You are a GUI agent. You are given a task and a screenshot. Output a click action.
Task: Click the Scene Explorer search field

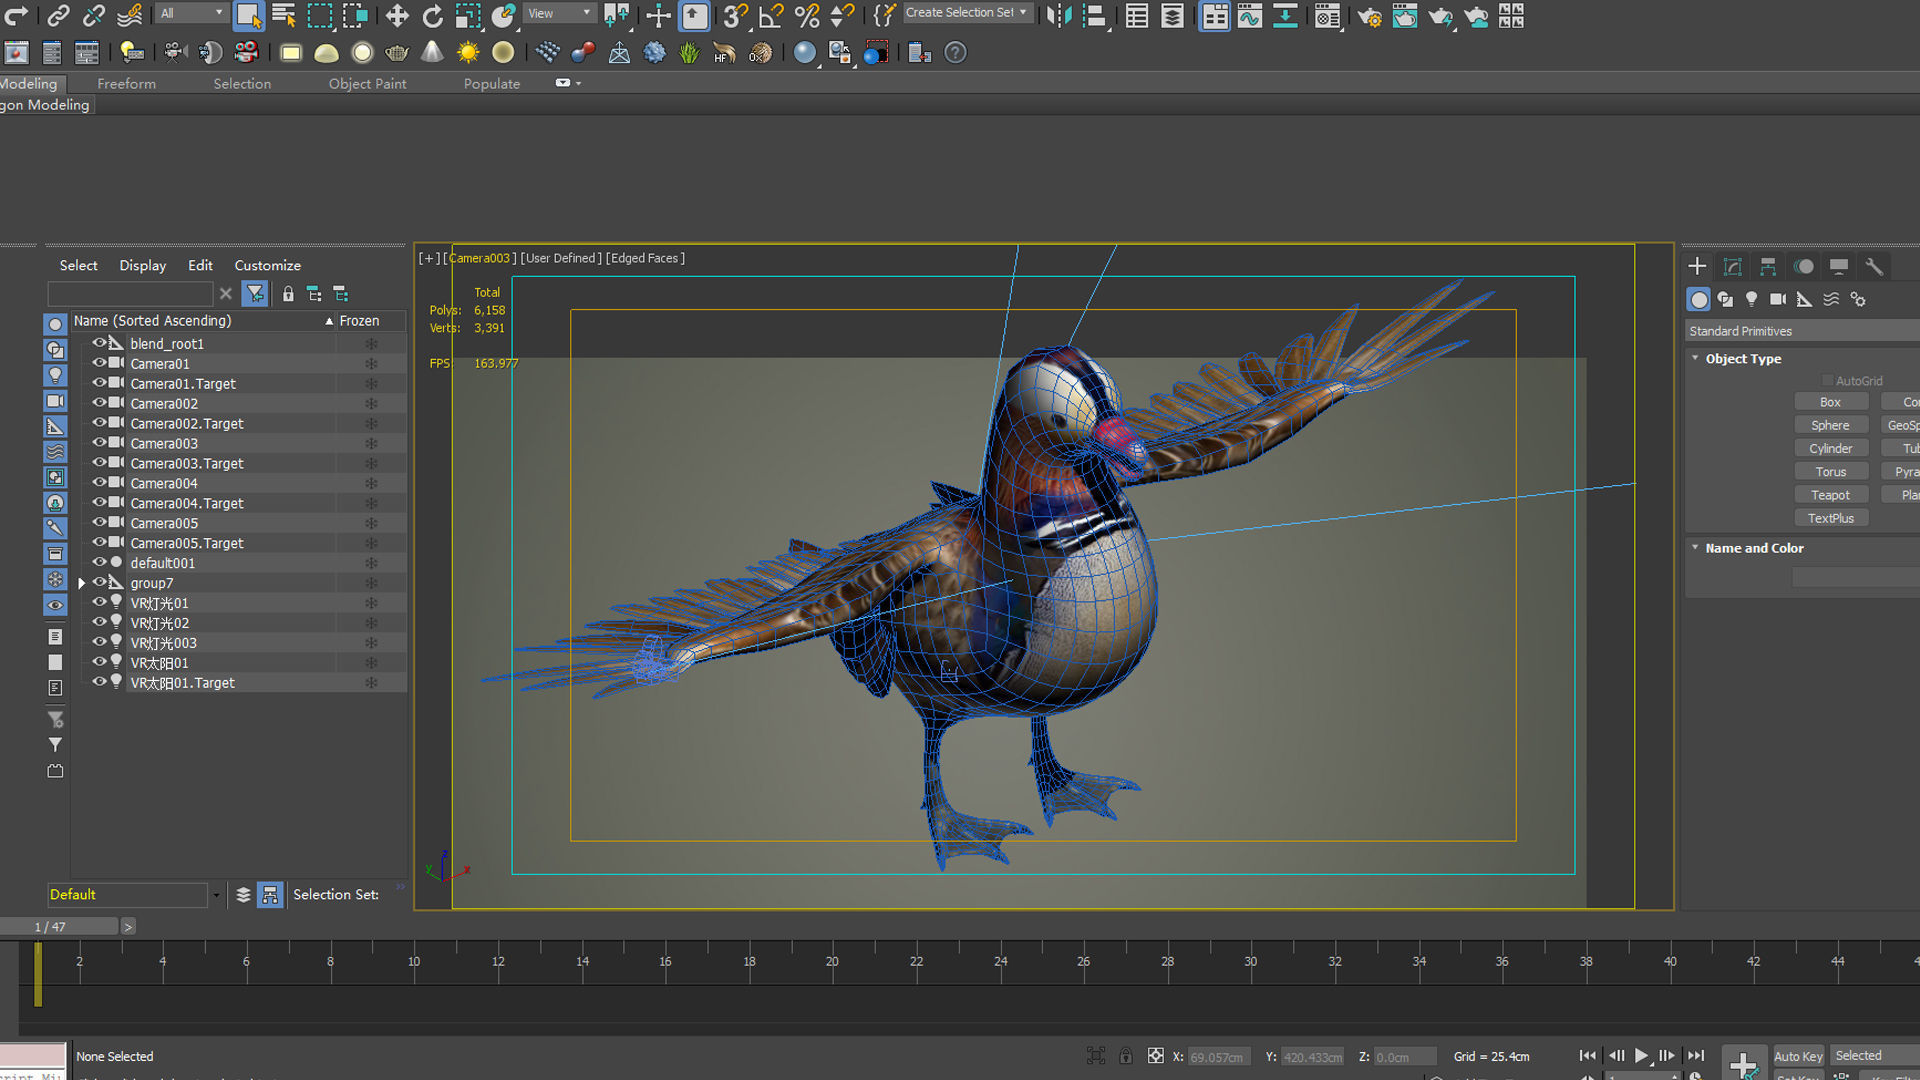pyautogui.click(x=130, y=294)
